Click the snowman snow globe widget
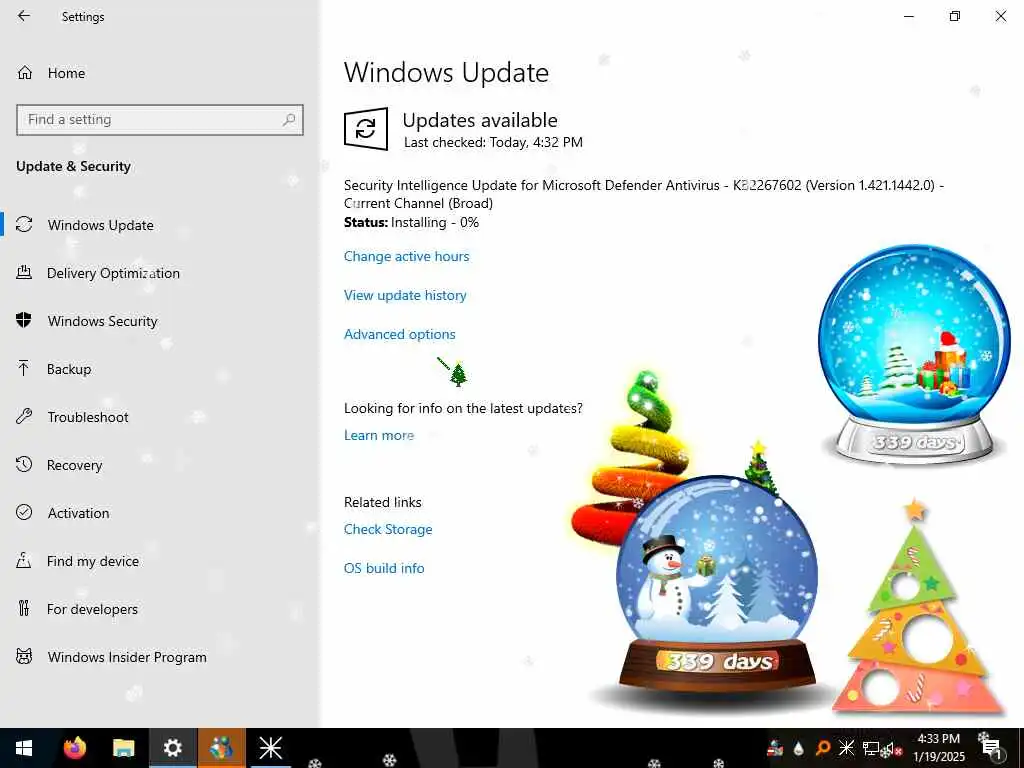Viewport: 1024px width, 768px height. coord(717,584)
